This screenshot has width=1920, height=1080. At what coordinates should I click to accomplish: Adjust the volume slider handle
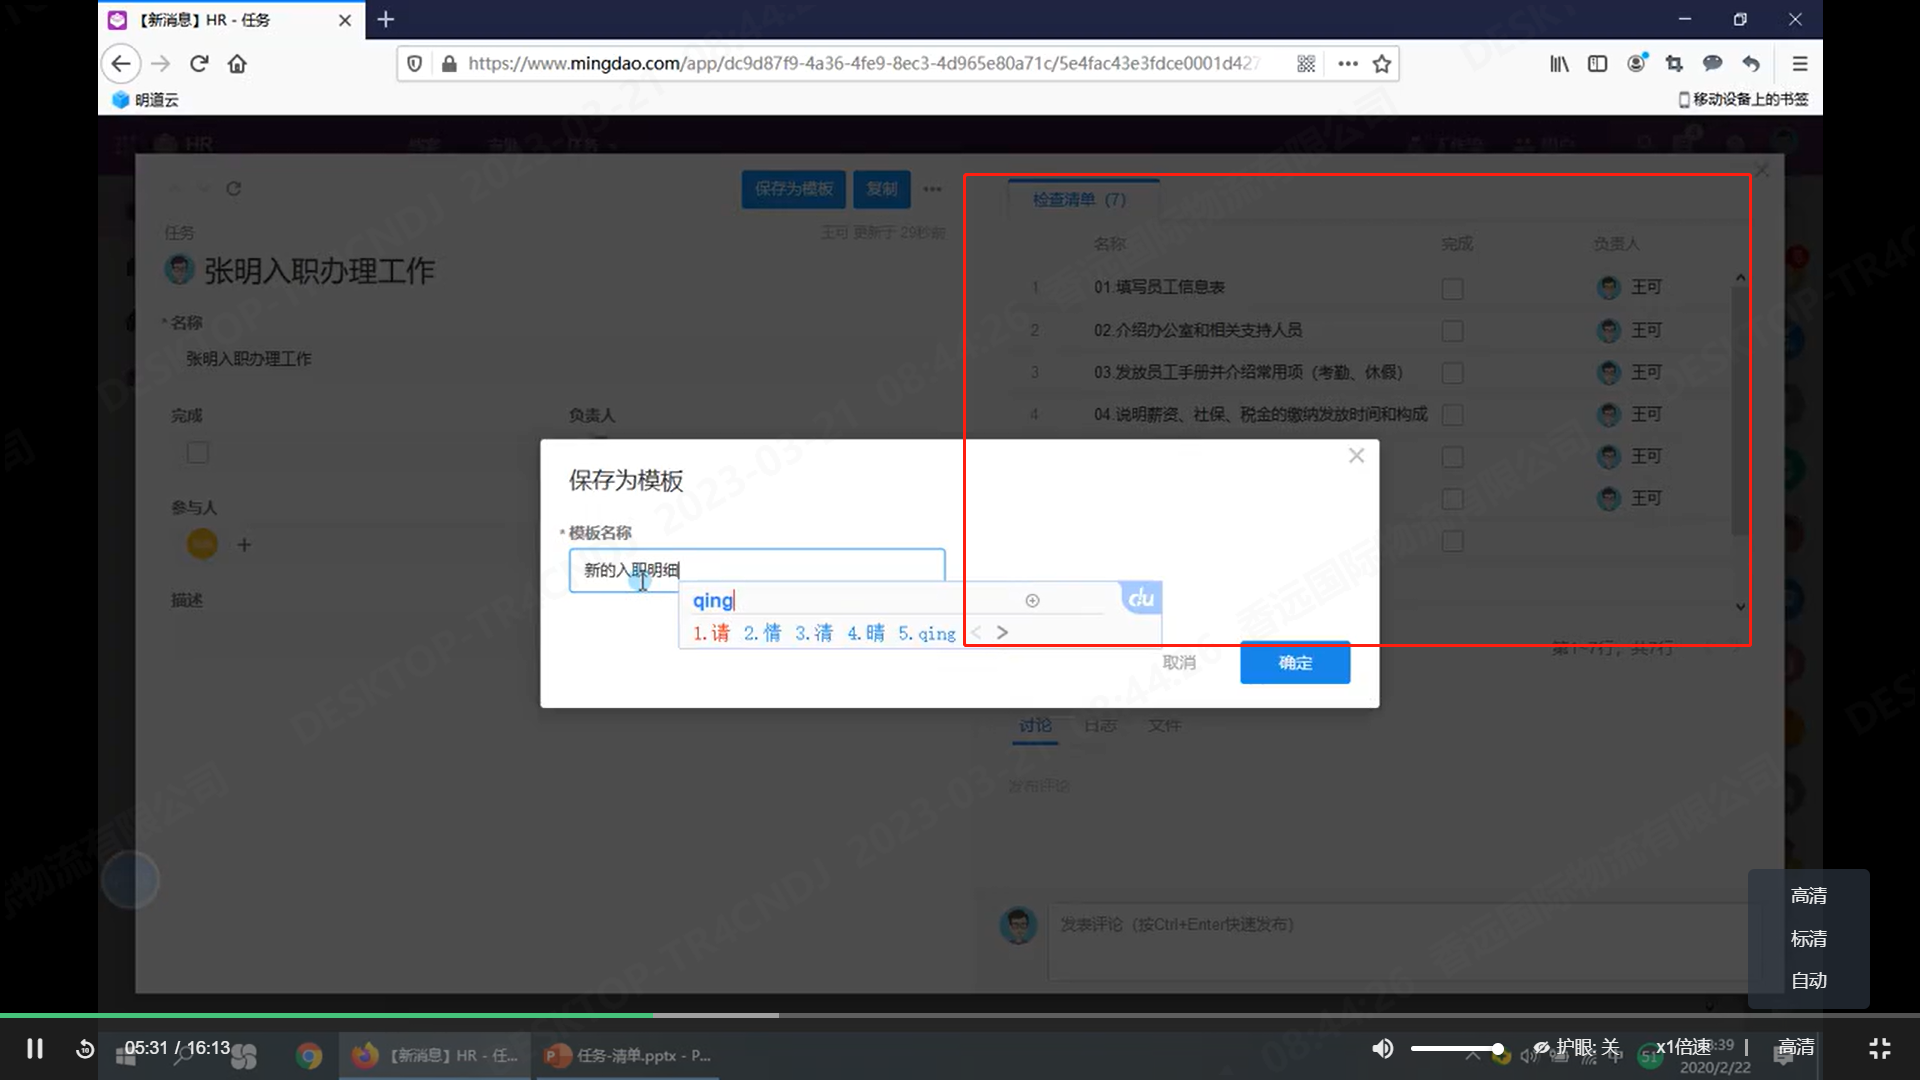click(x=1497, y=1049)
